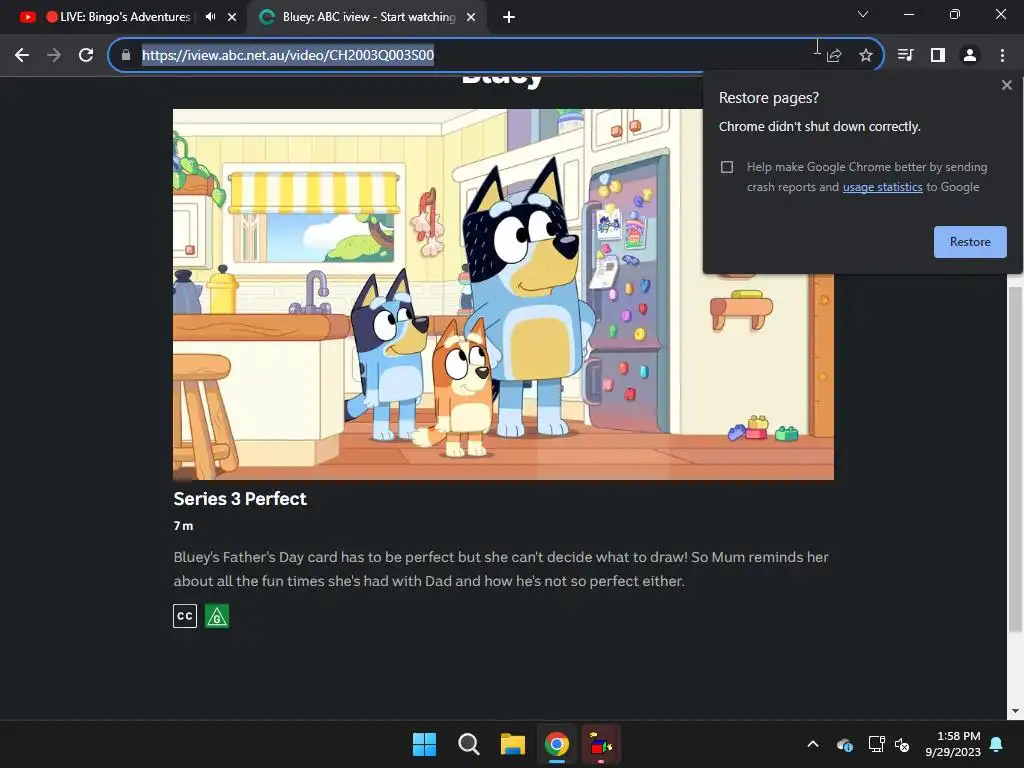The image size is (1024, 768).
Task: Close the Bluey ABC iview tab
Action: coord(471,17)
